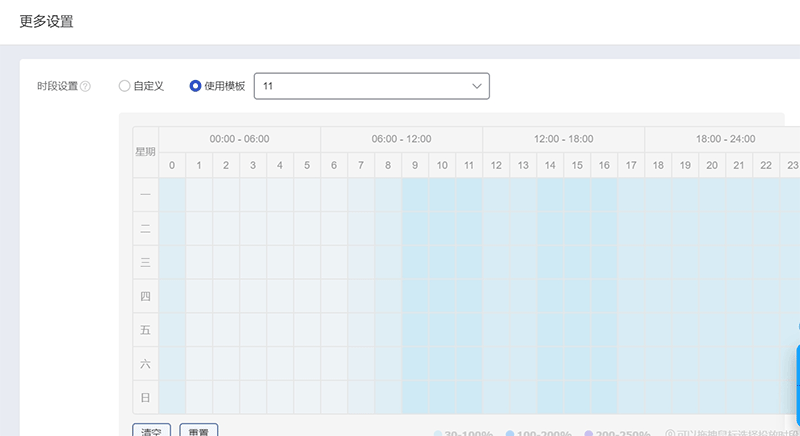The height and width of the screenshot is (436, 800).
Task: Click the Thursday hour 4 grid cell
Action: [x=280, y=296]
